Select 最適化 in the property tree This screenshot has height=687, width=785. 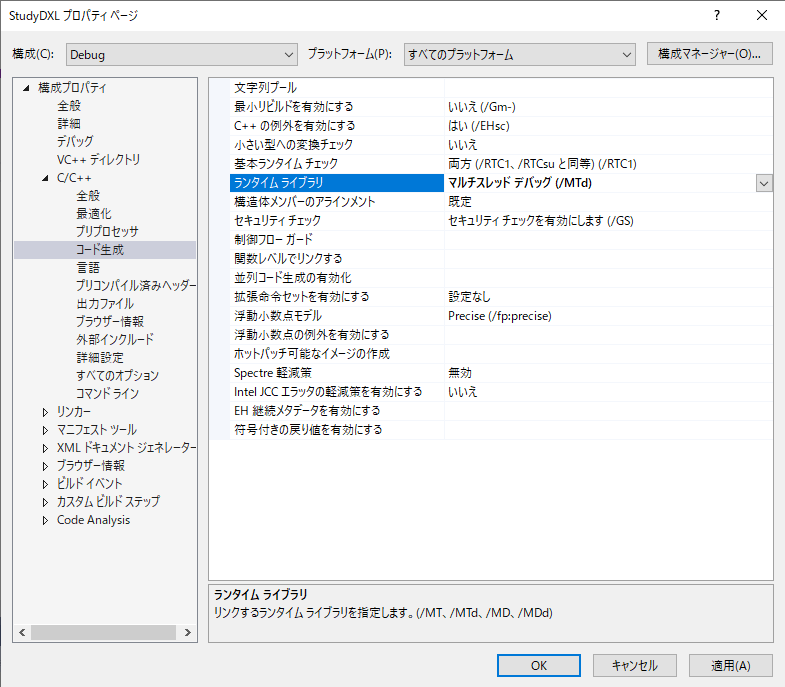click(94, 214)
